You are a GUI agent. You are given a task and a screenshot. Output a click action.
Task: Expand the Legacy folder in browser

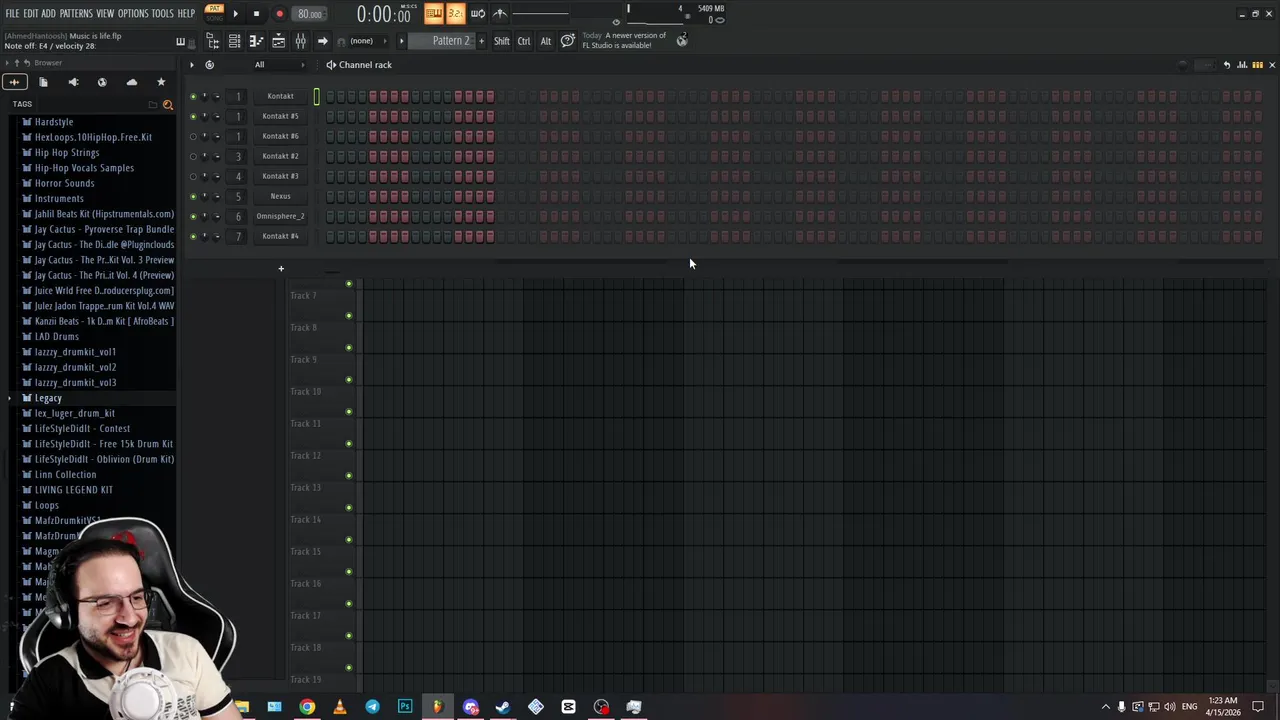pyautogui.click(x=10, y=398)
